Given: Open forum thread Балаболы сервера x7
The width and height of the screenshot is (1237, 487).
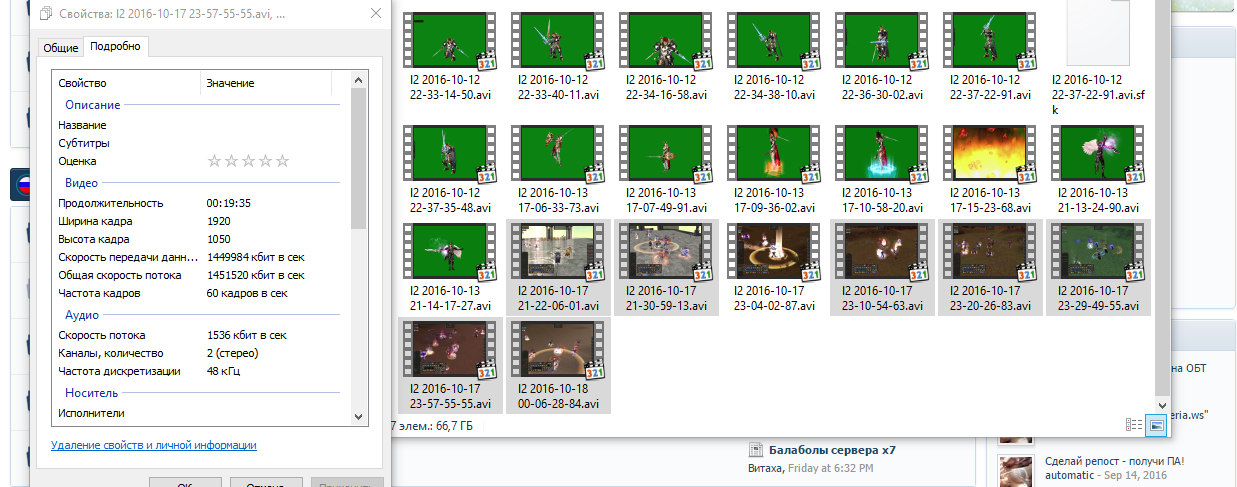Looking at the screenshot, I should 832,450.
